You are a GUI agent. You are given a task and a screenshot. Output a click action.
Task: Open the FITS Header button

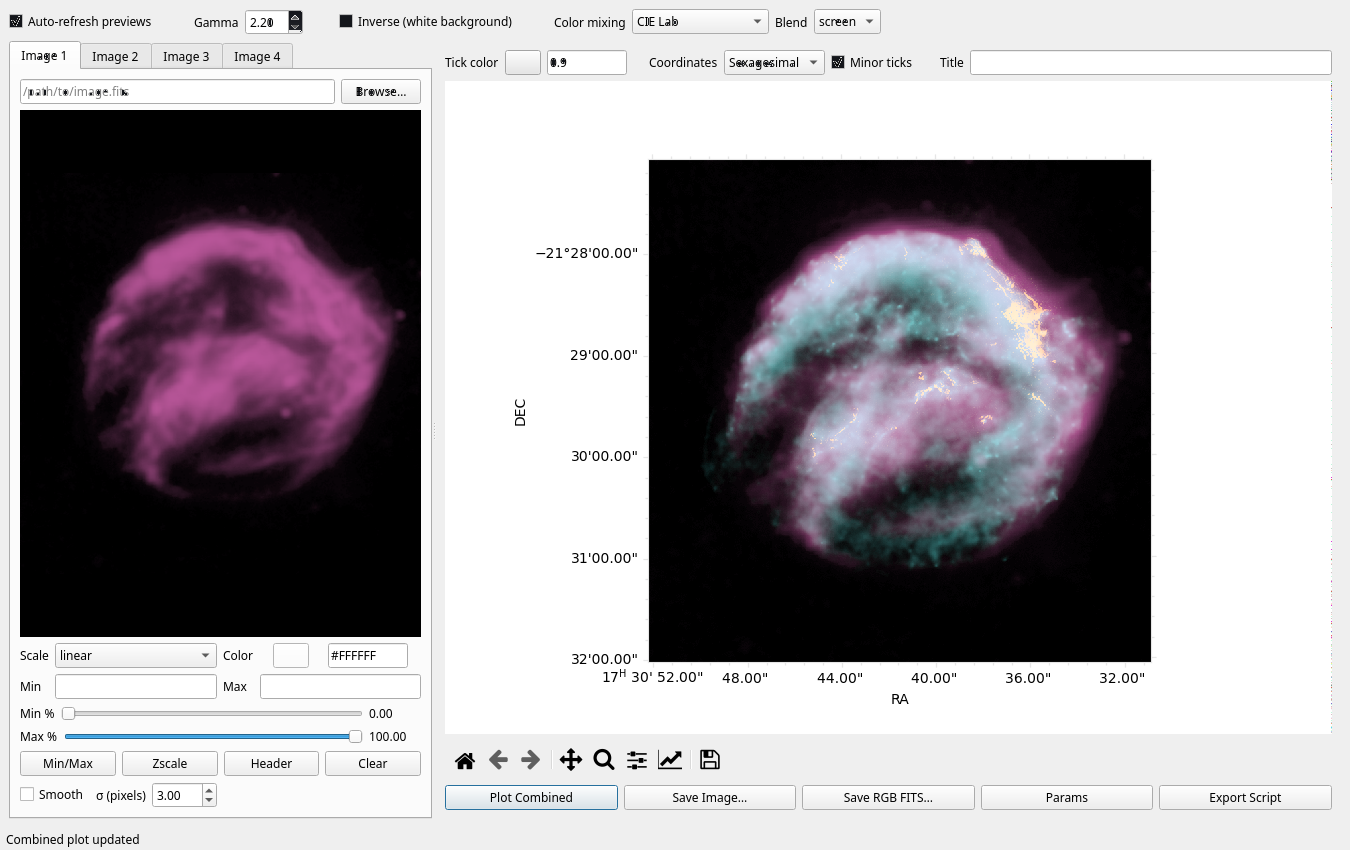(x=271, y=763)
